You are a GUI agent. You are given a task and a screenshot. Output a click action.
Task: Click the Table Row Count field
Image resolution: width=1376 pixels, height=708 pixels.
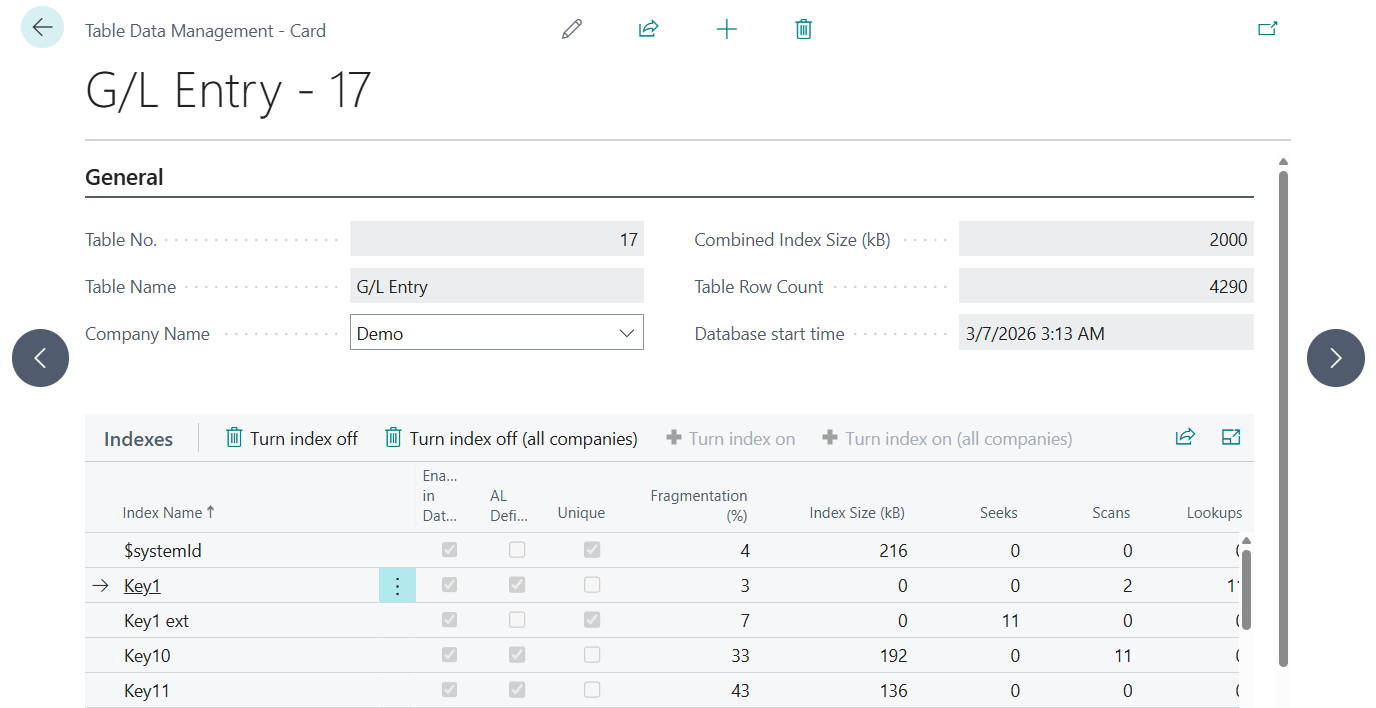(x=1106, y=285)
